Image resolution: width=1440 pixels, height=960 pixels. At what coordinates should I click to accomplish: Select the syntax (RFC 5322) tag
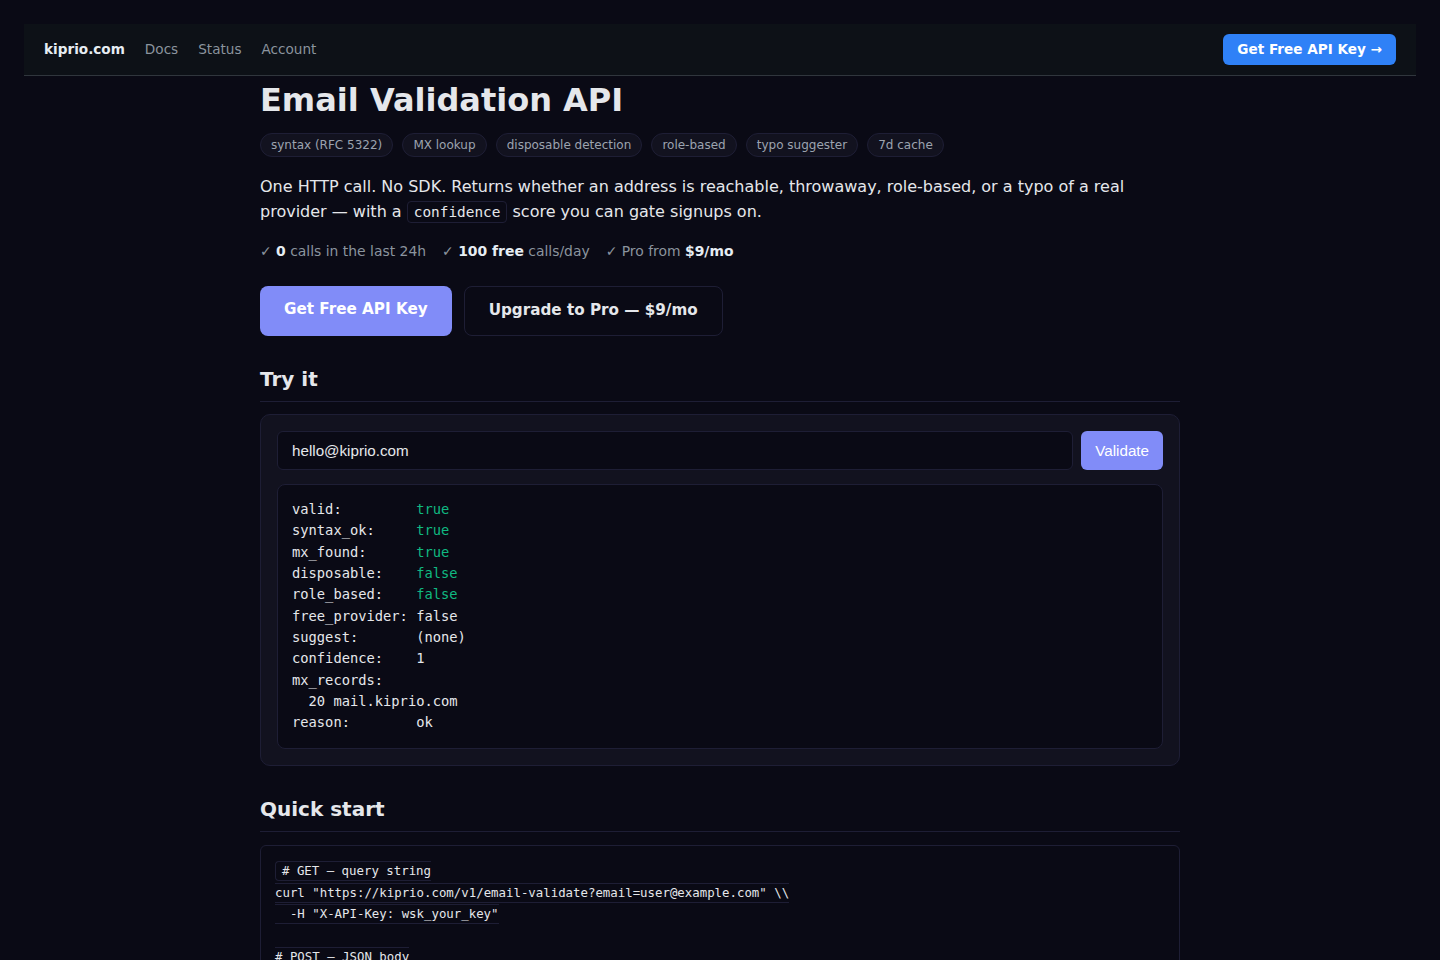click(x=326, y=145)
